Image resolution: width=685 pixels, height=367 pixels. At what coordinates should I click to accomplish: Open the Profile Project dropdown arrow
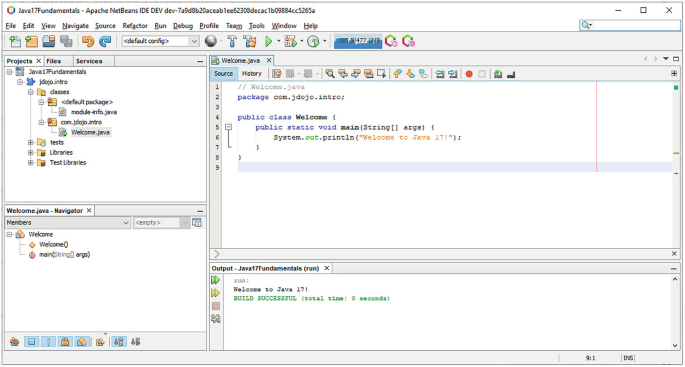(x=325, y=42)
